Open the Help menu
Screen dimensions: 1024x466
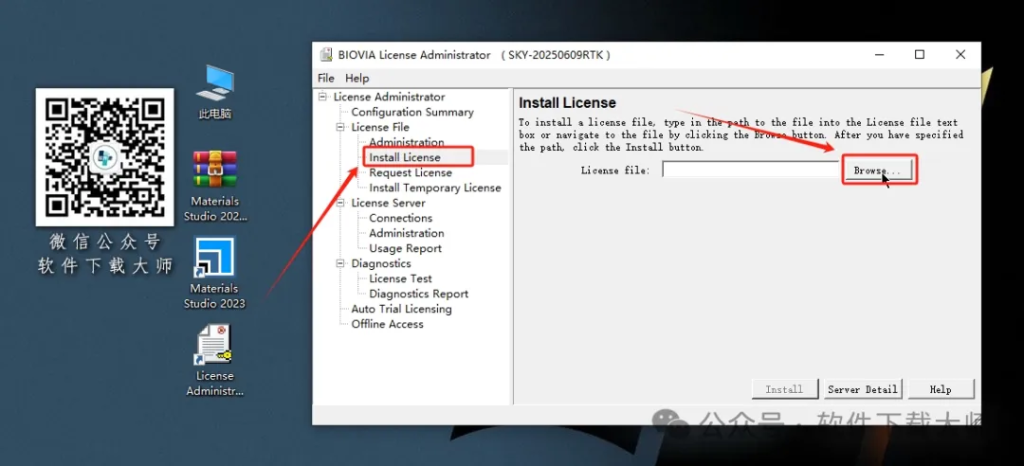click(357, 78)
